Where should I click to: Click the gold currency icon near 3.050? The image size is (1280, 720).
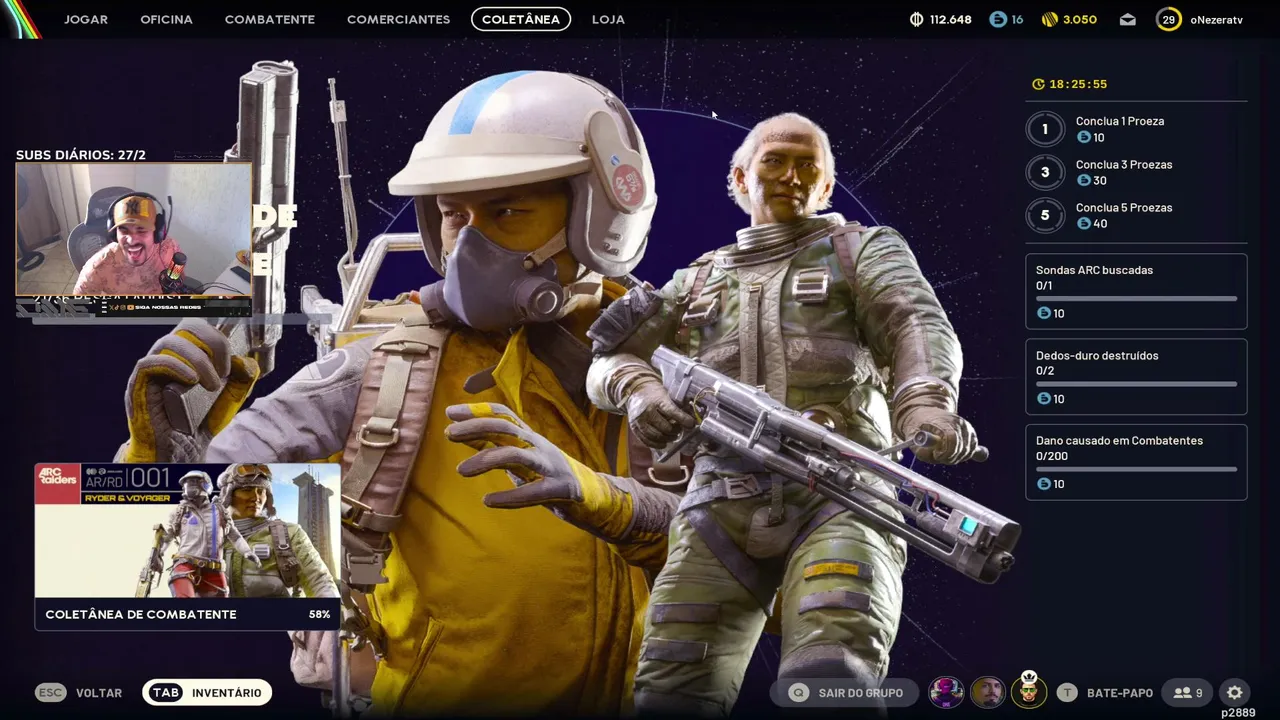pyautogui.click(x=1049, y=19)
